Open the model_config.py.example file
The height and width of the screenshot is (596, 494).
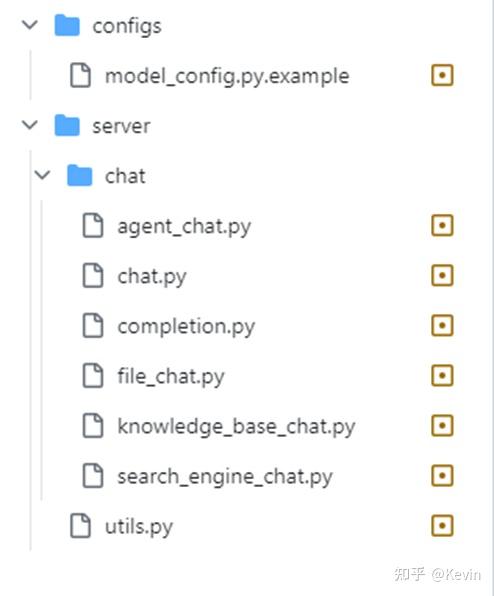(x=227, y=76)
